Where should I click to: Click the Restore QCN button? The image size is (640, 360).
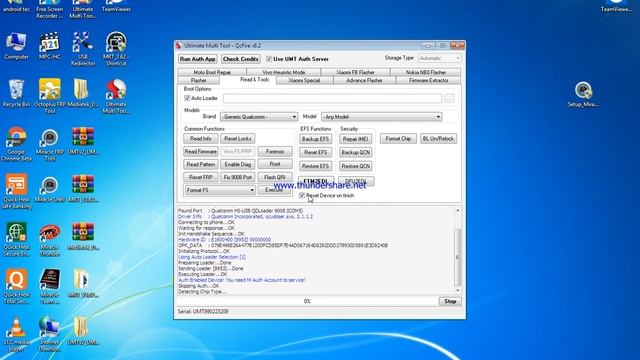(356, 166)
